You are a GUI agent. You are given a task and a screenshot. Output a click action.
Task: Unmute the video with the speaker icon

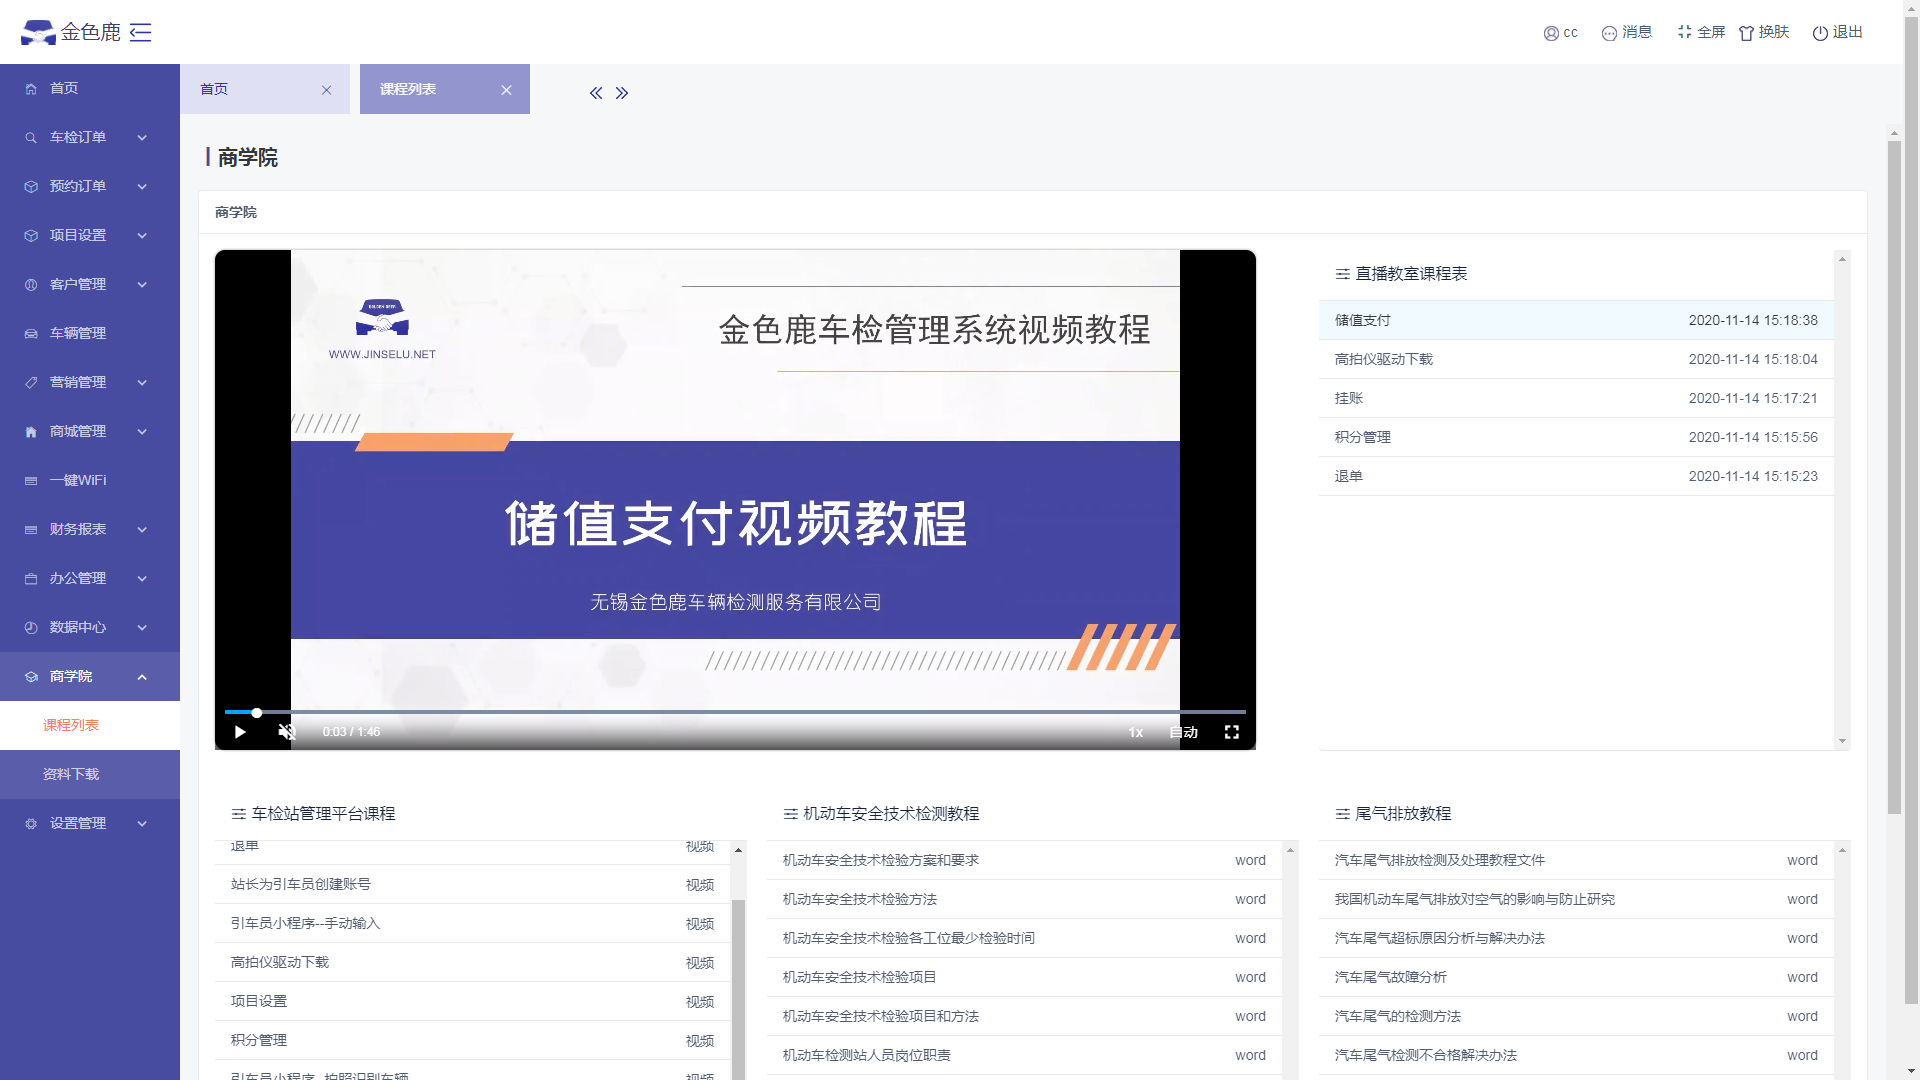click(287, 732)
